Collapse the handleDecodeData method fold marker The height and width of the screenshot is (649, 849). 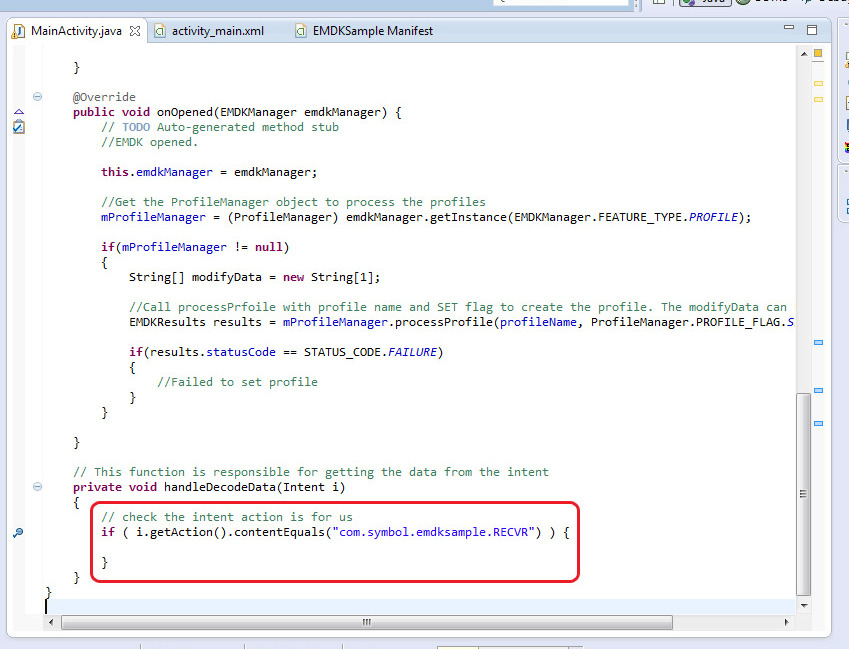click(x=38, y=487)
